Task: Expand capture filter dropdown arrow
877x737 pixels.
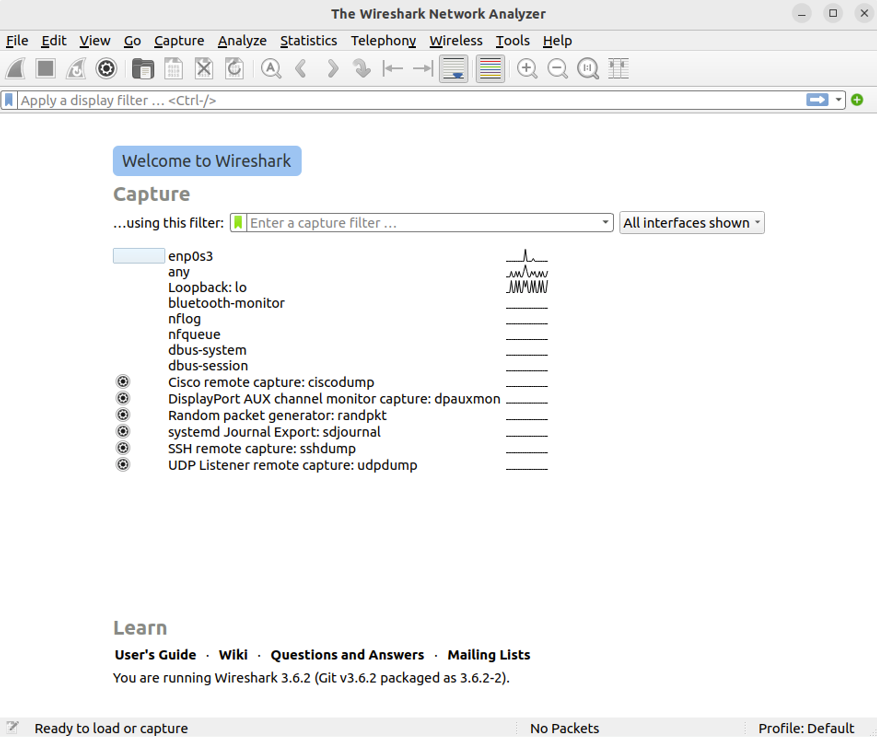Action: [x=605, y=223]
